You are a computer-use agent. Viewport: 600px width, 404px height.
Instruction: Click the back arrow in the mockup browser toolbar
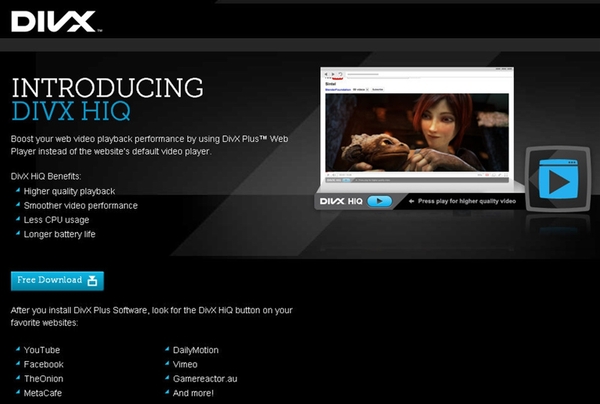pyautogui.click(x=326, y=74)
